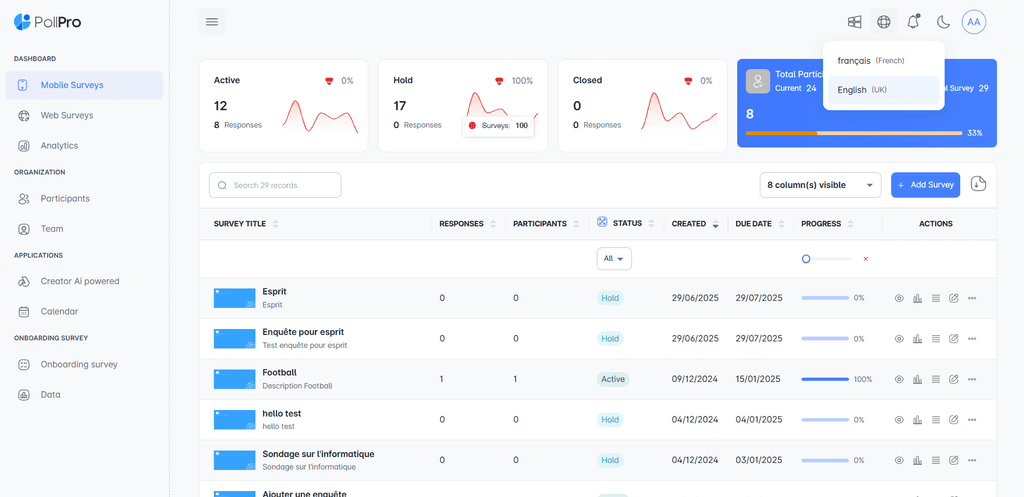Expand the 8 column(s) visible dropdown

click(x=820, y=185)
